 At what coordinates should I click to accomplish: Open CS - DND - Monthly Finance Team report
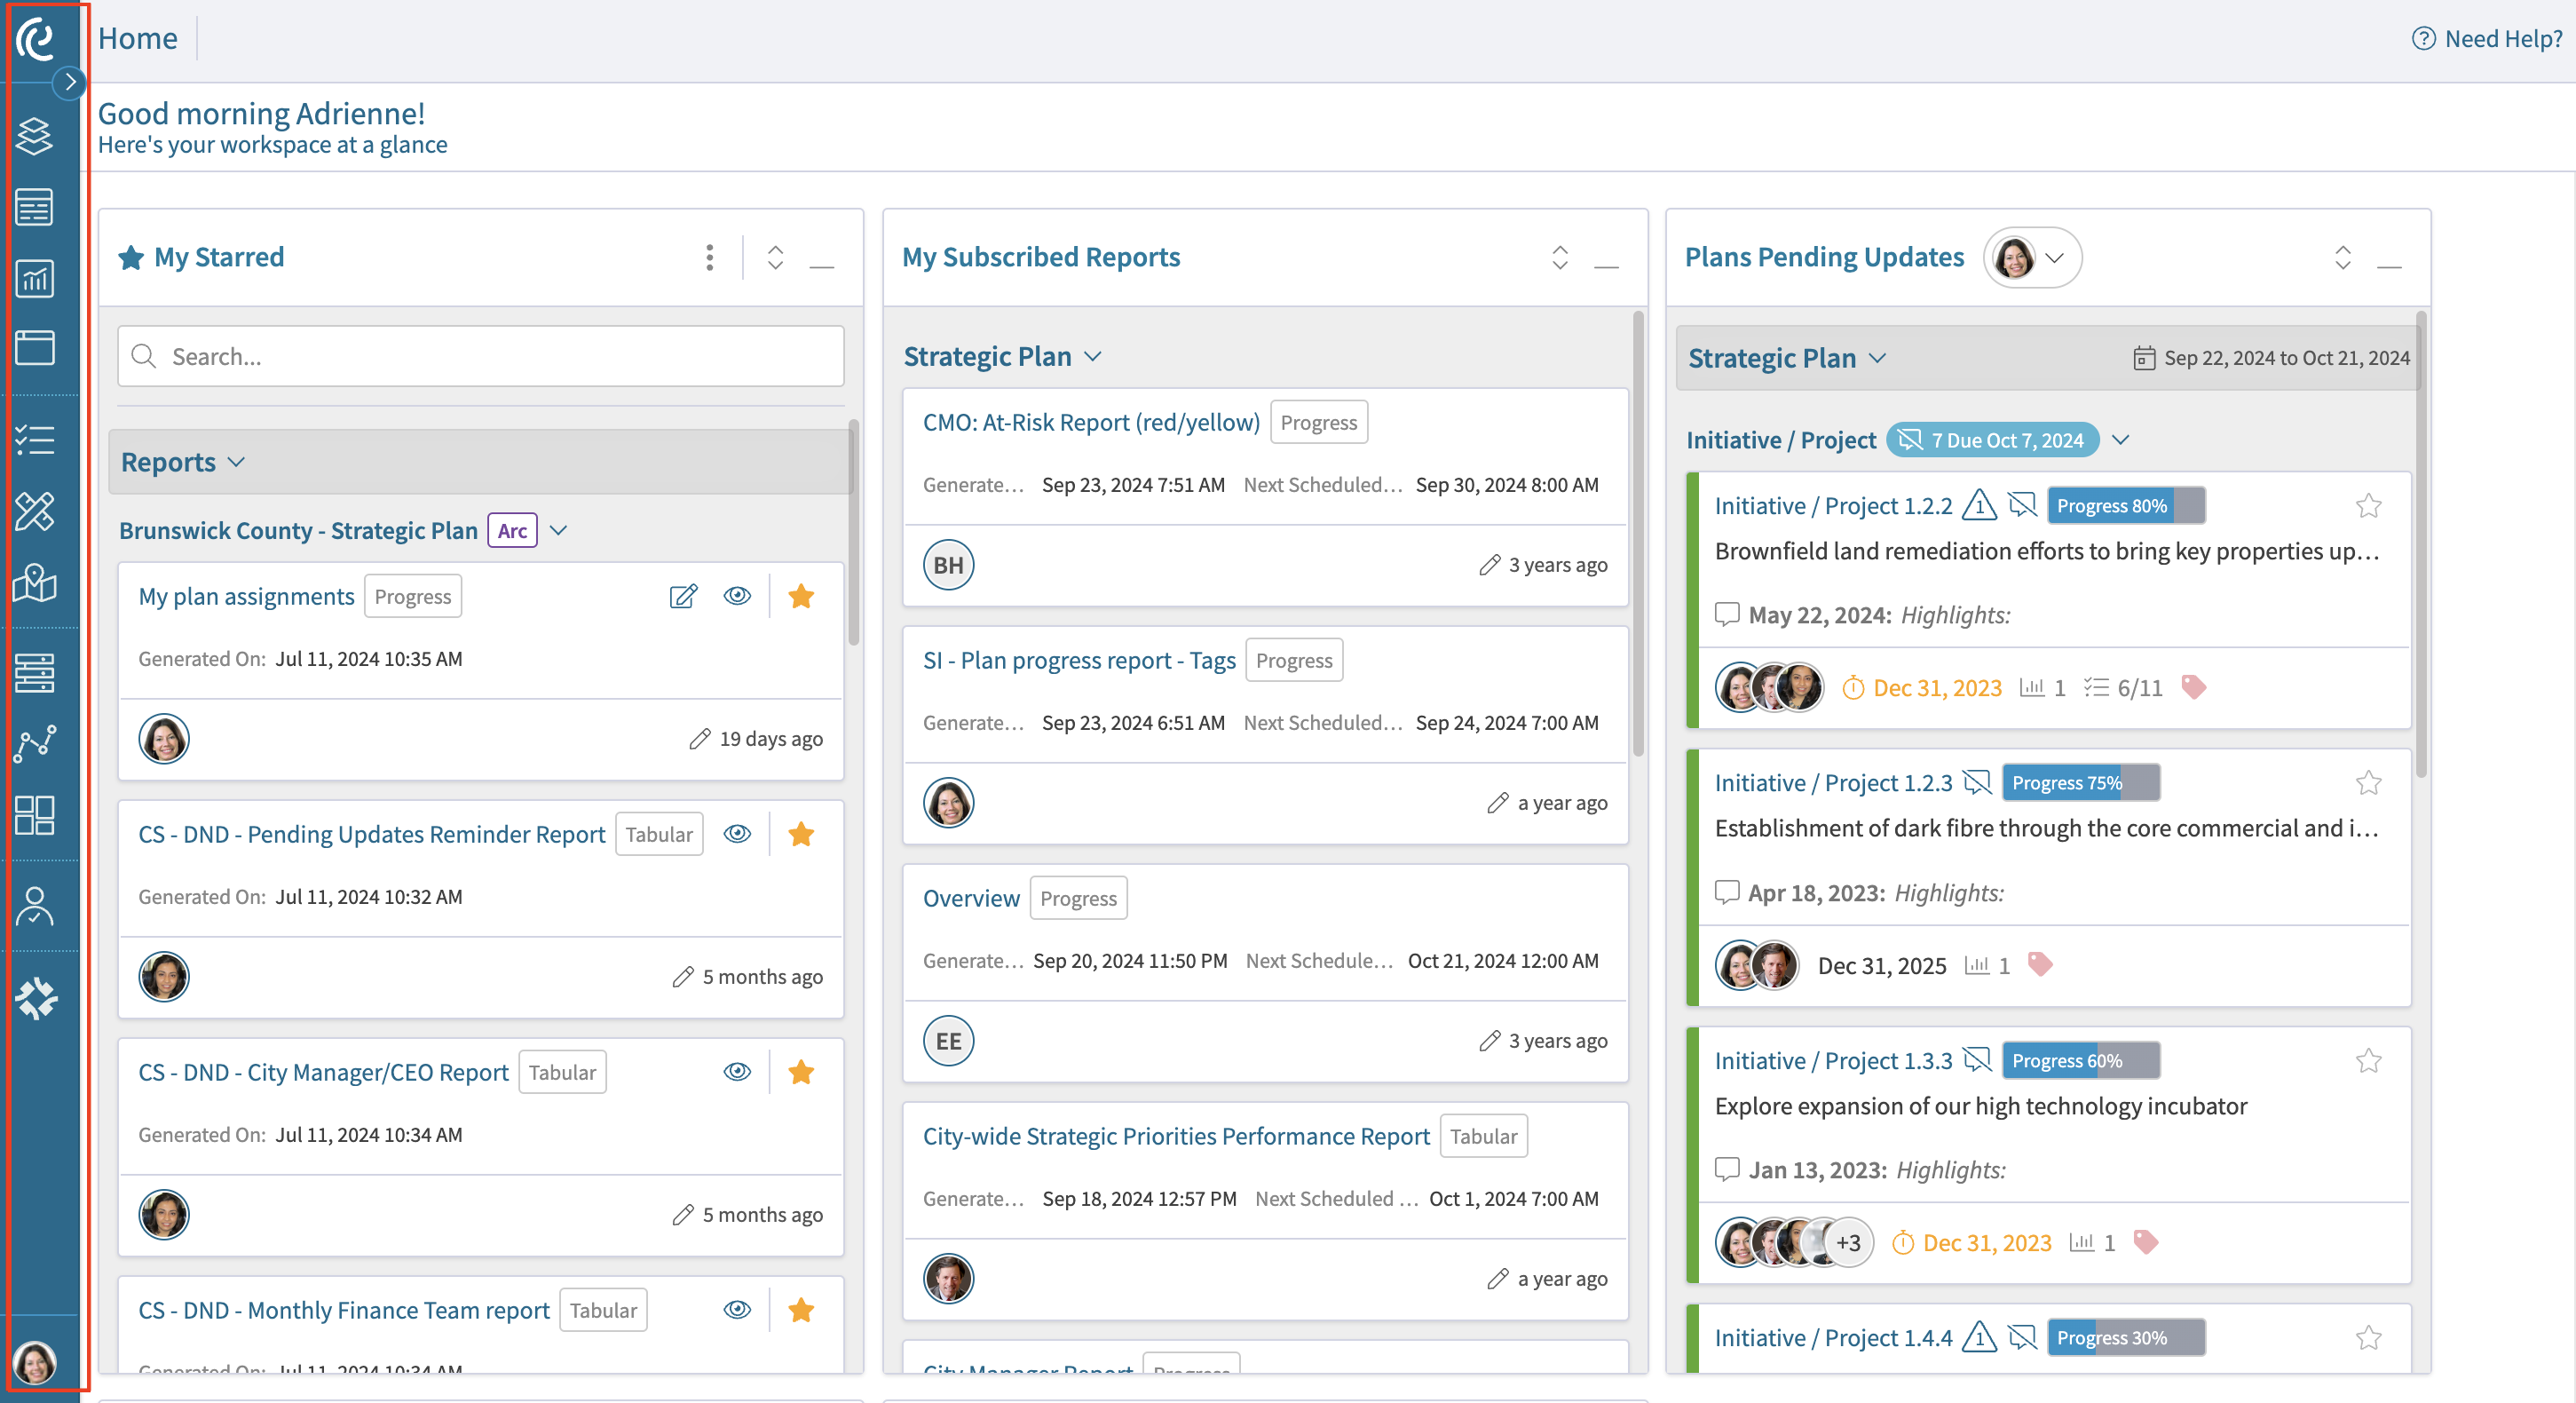[x=344, y=1310]
